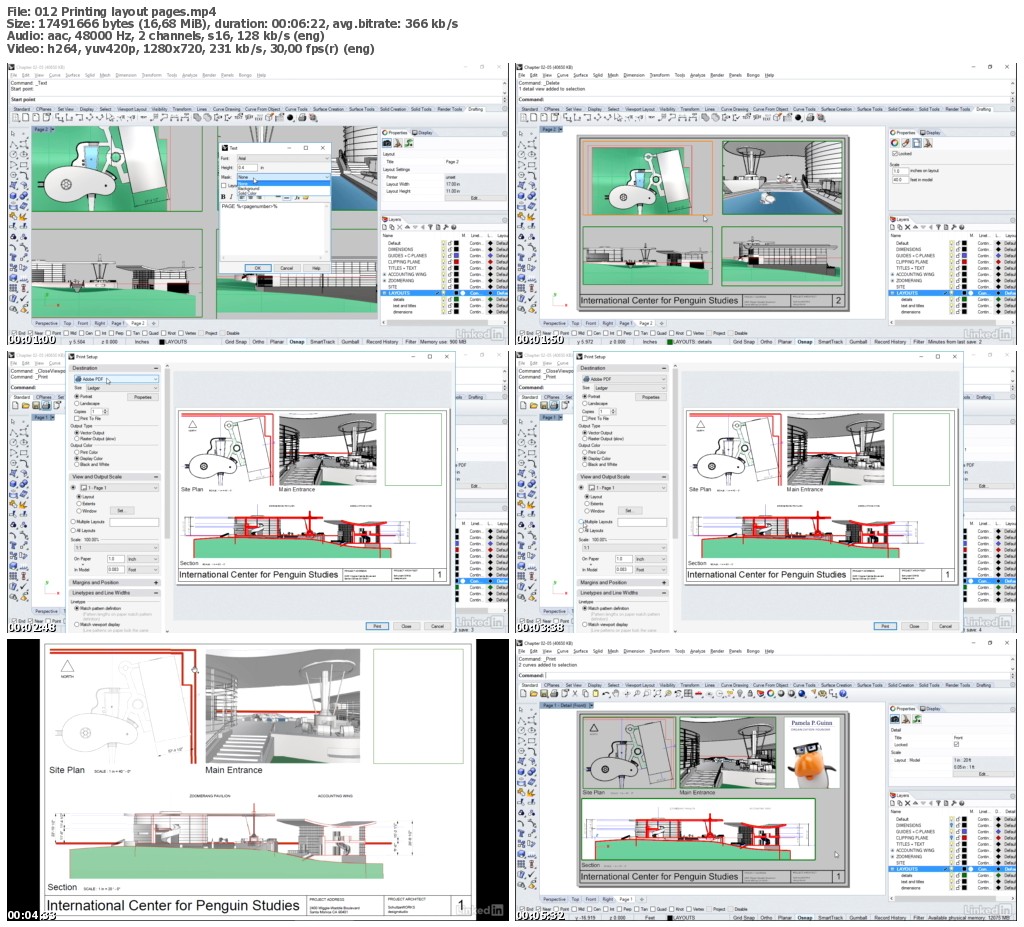Open the Perspective viewport tab in the 00:01:00 frame
The image size is (1024, 927).
click(46, 323)
